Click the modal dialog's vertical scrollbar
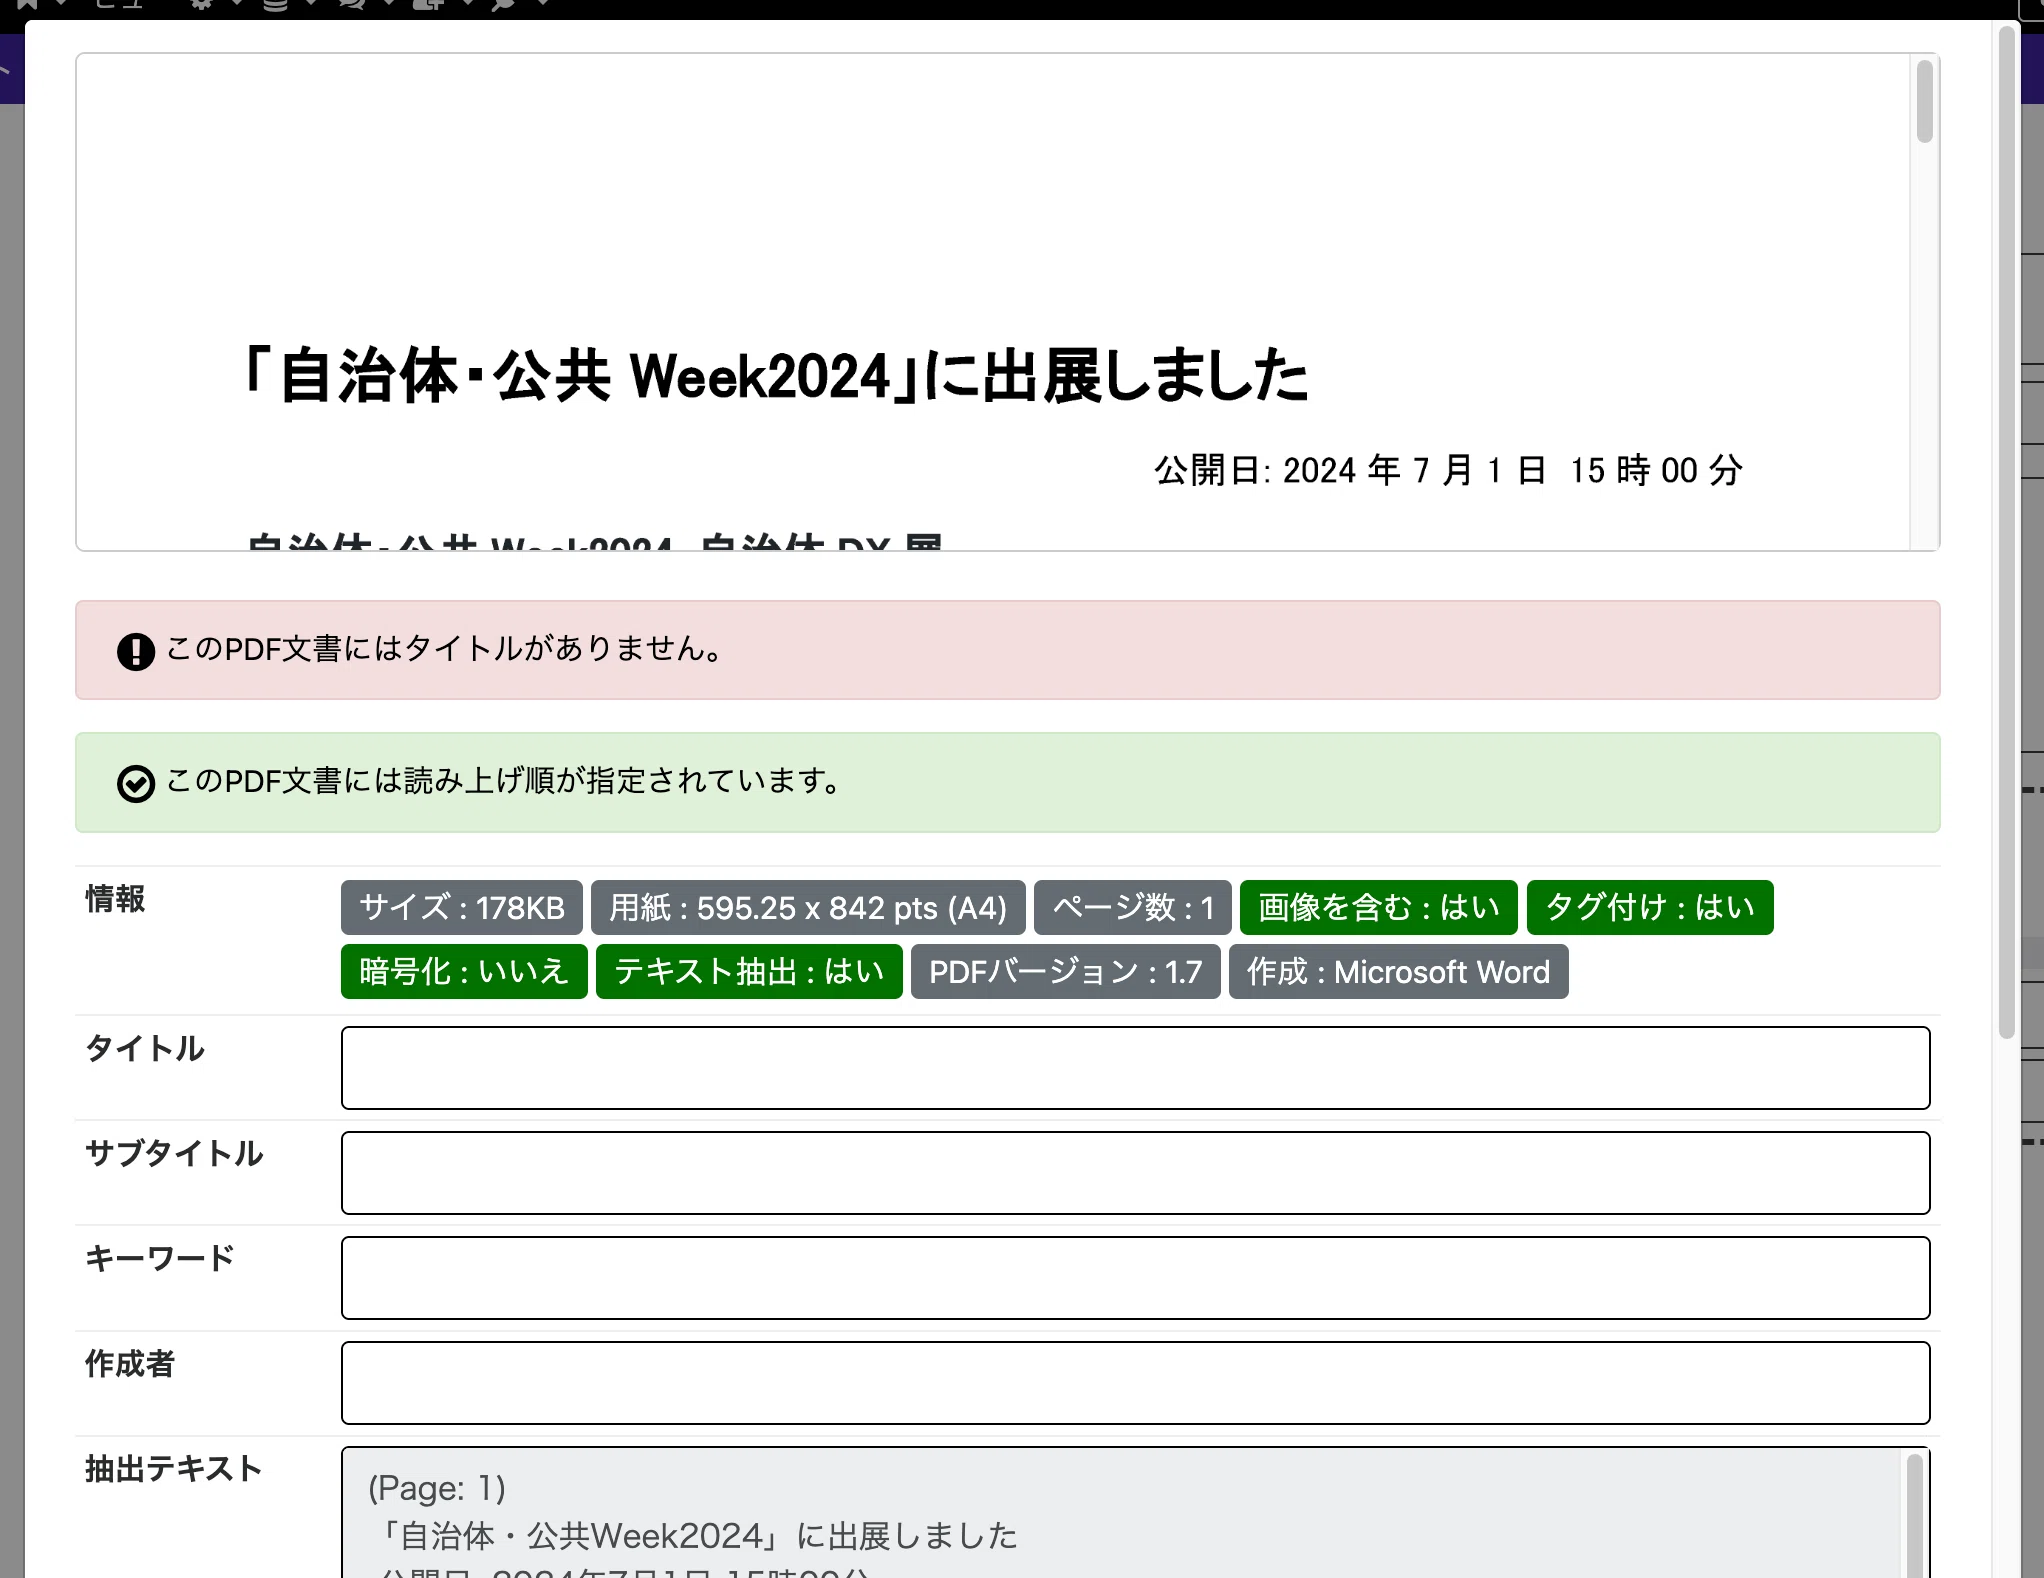The height and width of the screenshot is (1578, 2044). click(x=2006, y=534)
